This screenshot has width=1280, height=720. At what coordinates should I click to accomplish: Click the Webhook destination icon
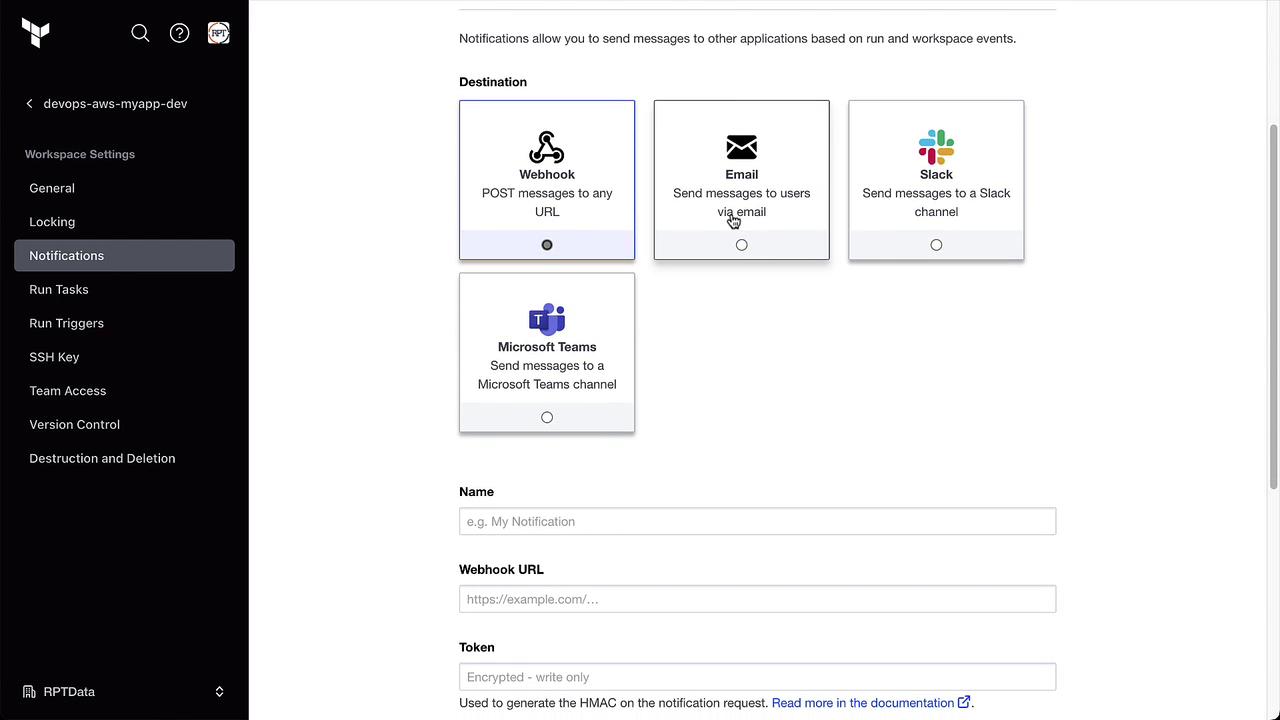547,147
